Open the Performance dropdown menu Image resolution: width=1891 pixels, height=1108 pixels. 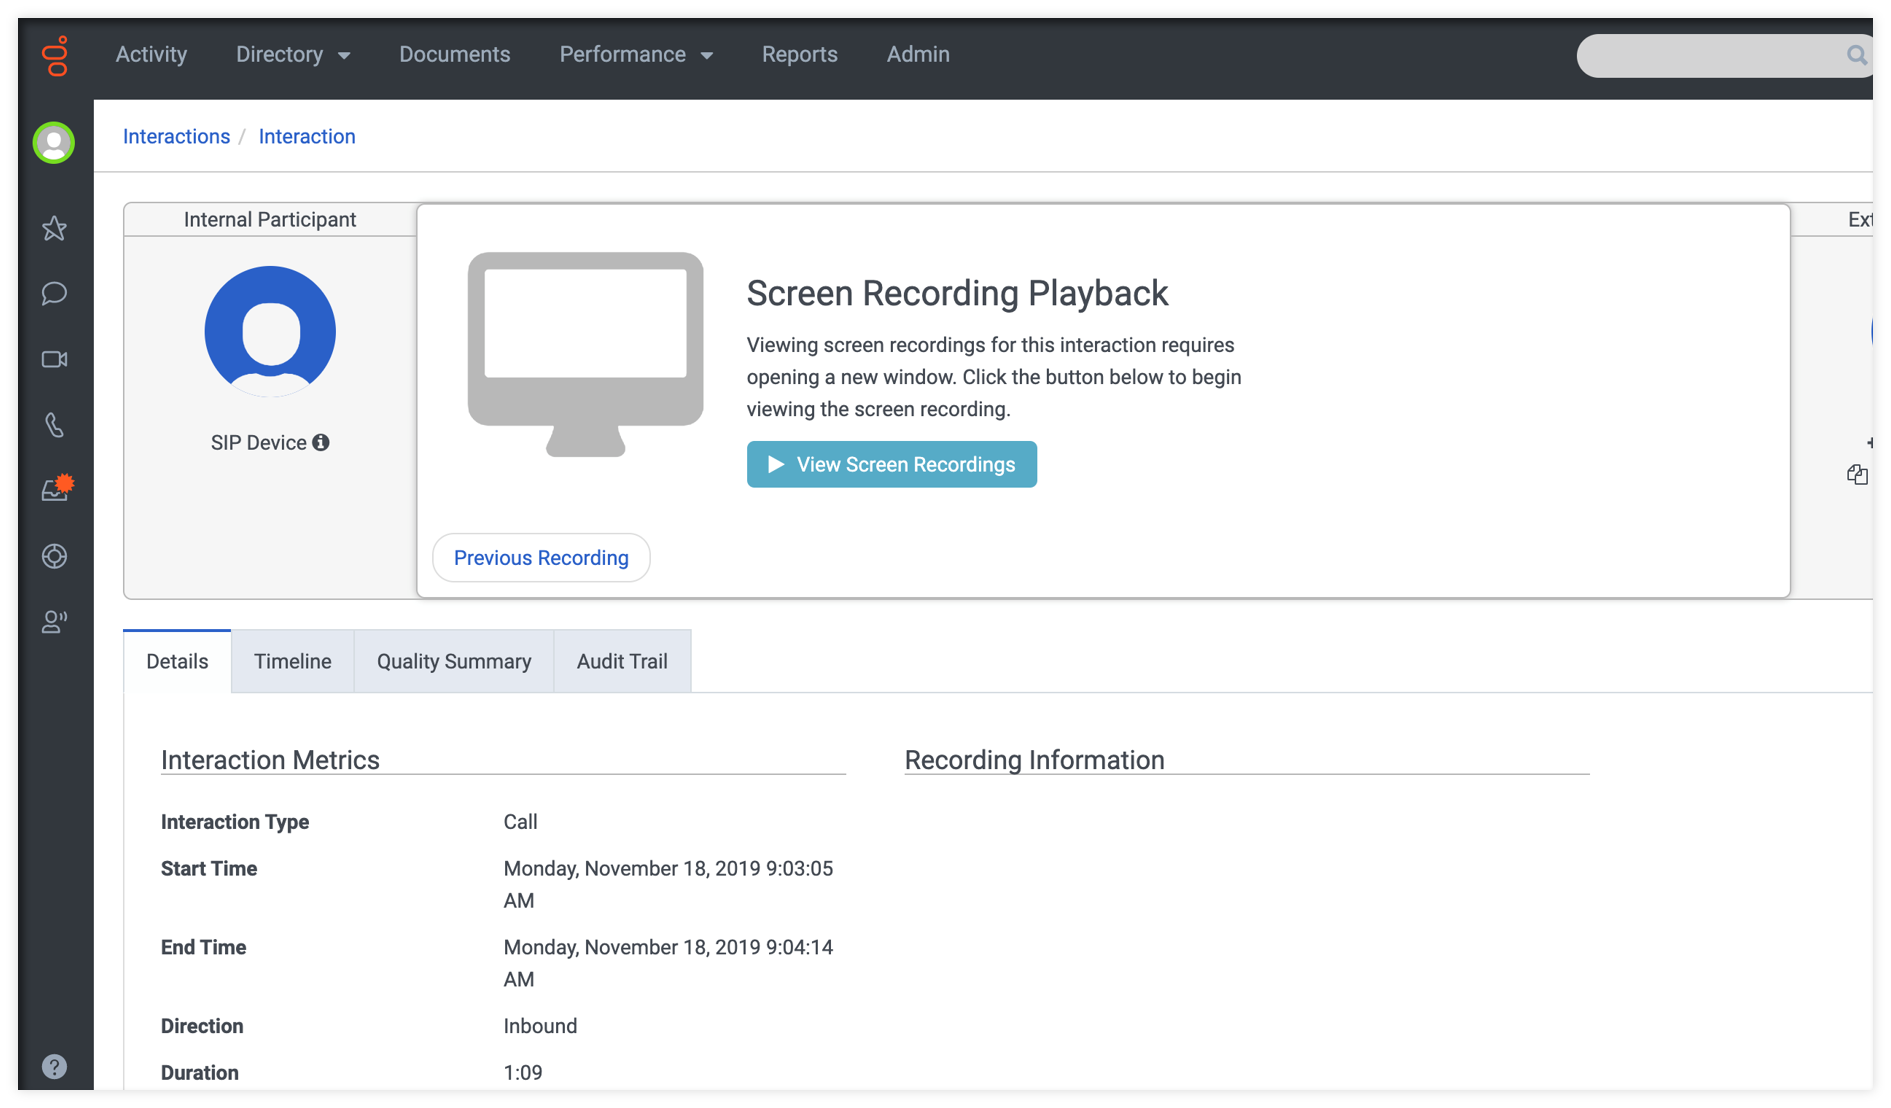pos(636,55)
